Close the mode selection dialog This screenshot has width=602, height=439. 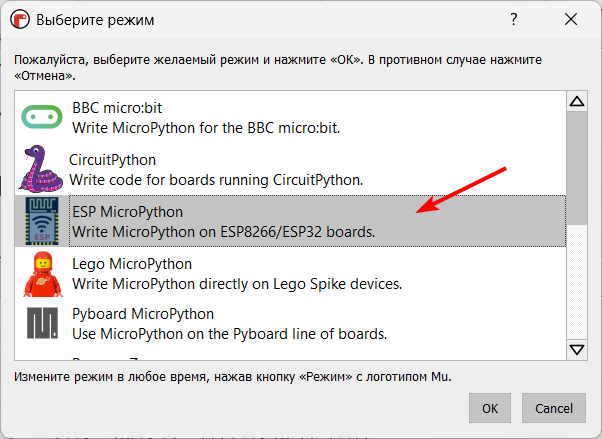[x=571, y=19]
